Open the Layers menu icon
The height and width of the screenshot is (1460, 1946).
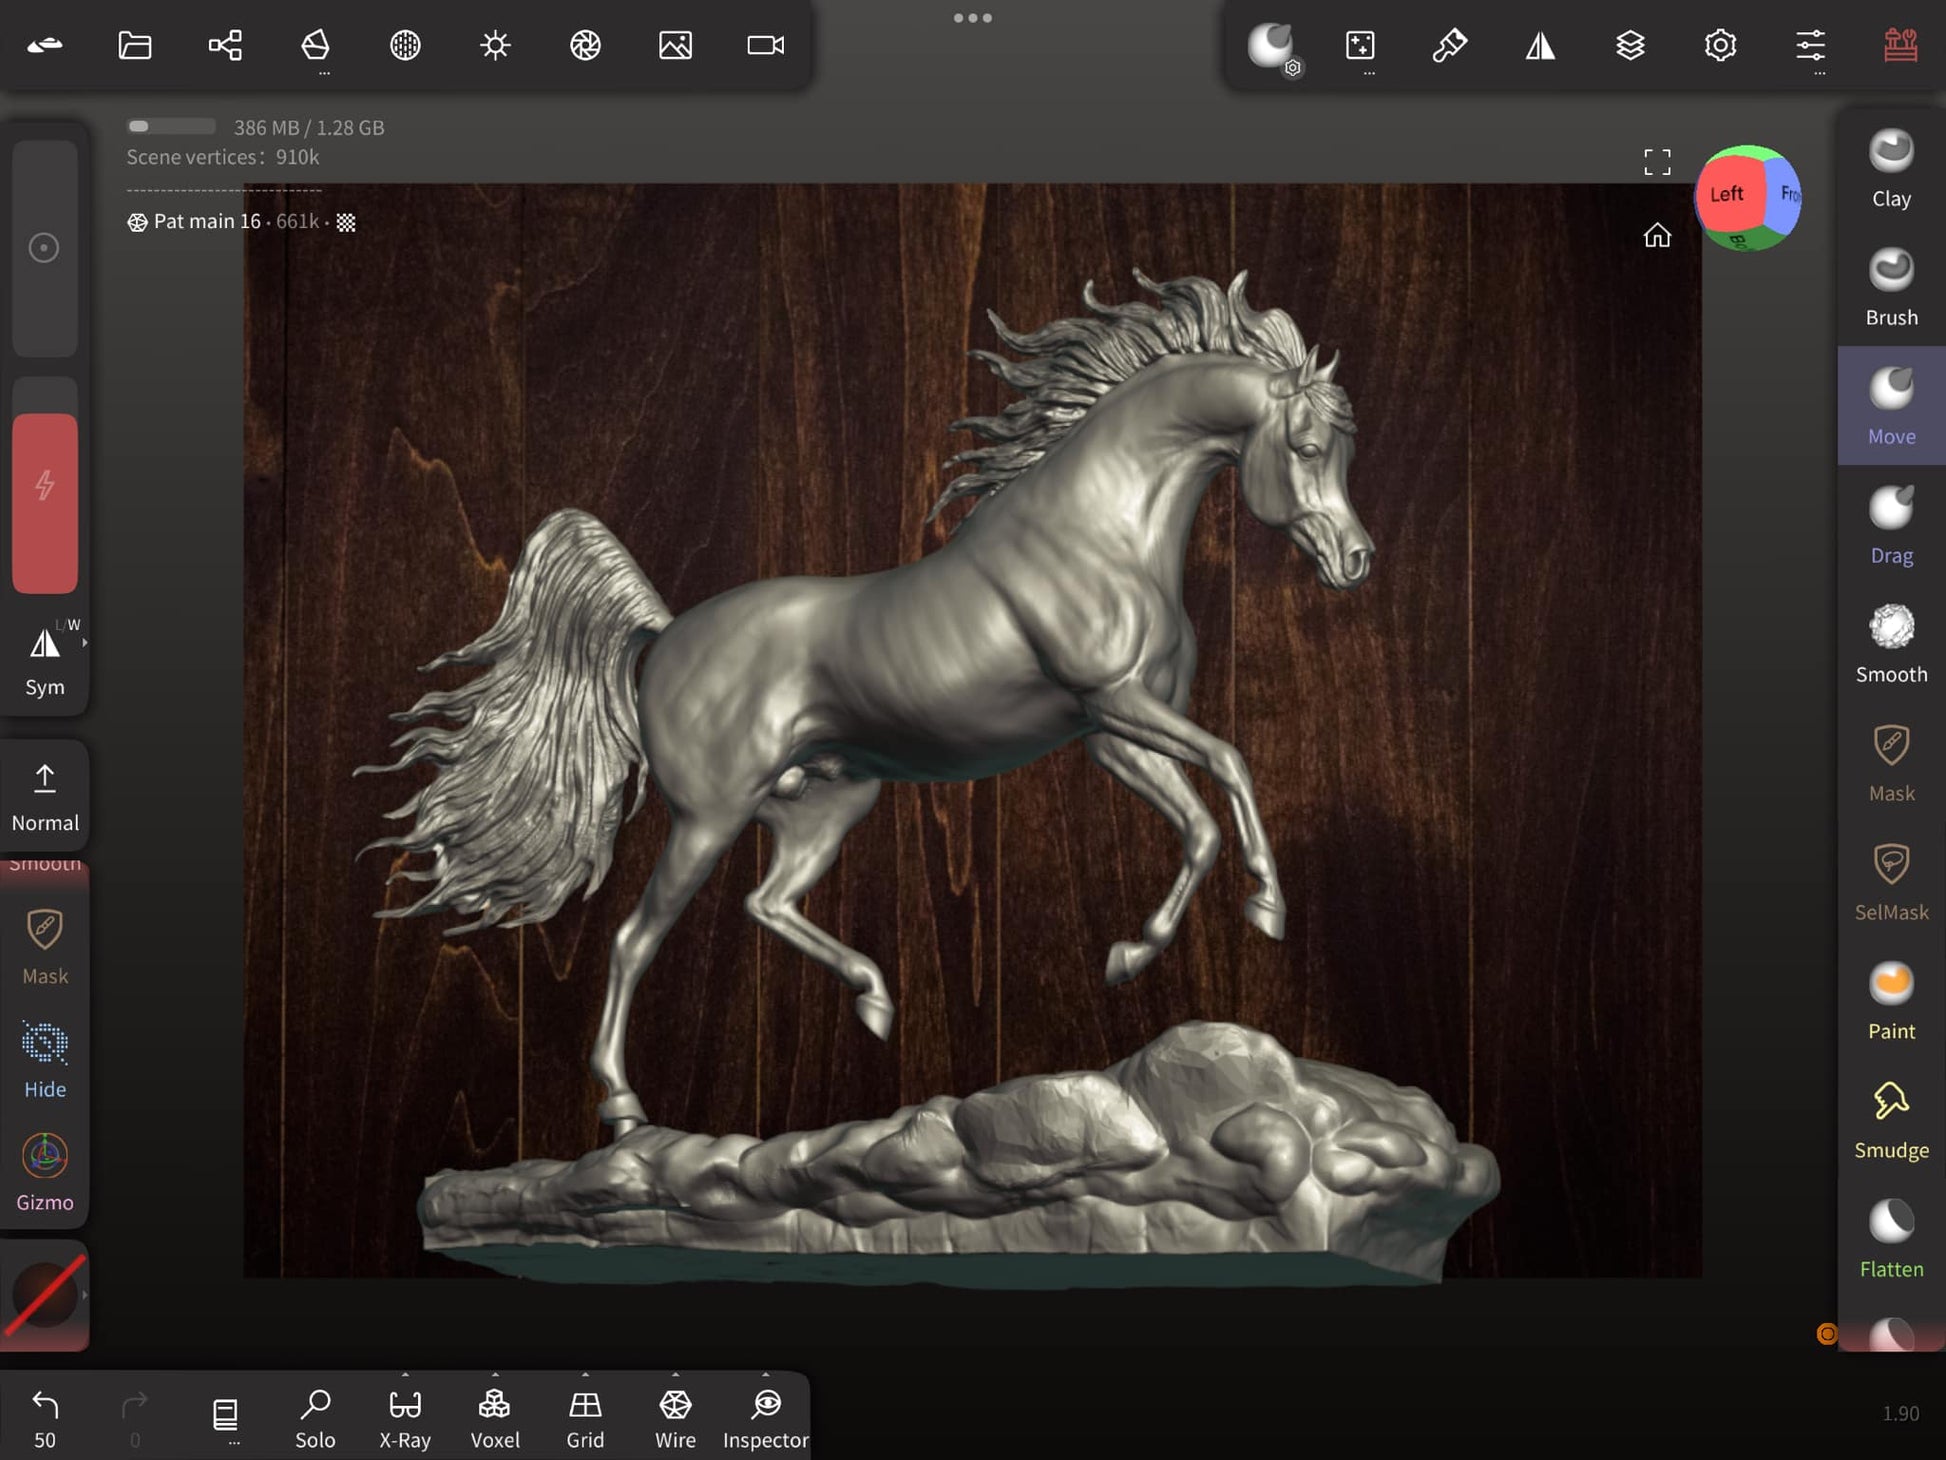click(1630, 45)
